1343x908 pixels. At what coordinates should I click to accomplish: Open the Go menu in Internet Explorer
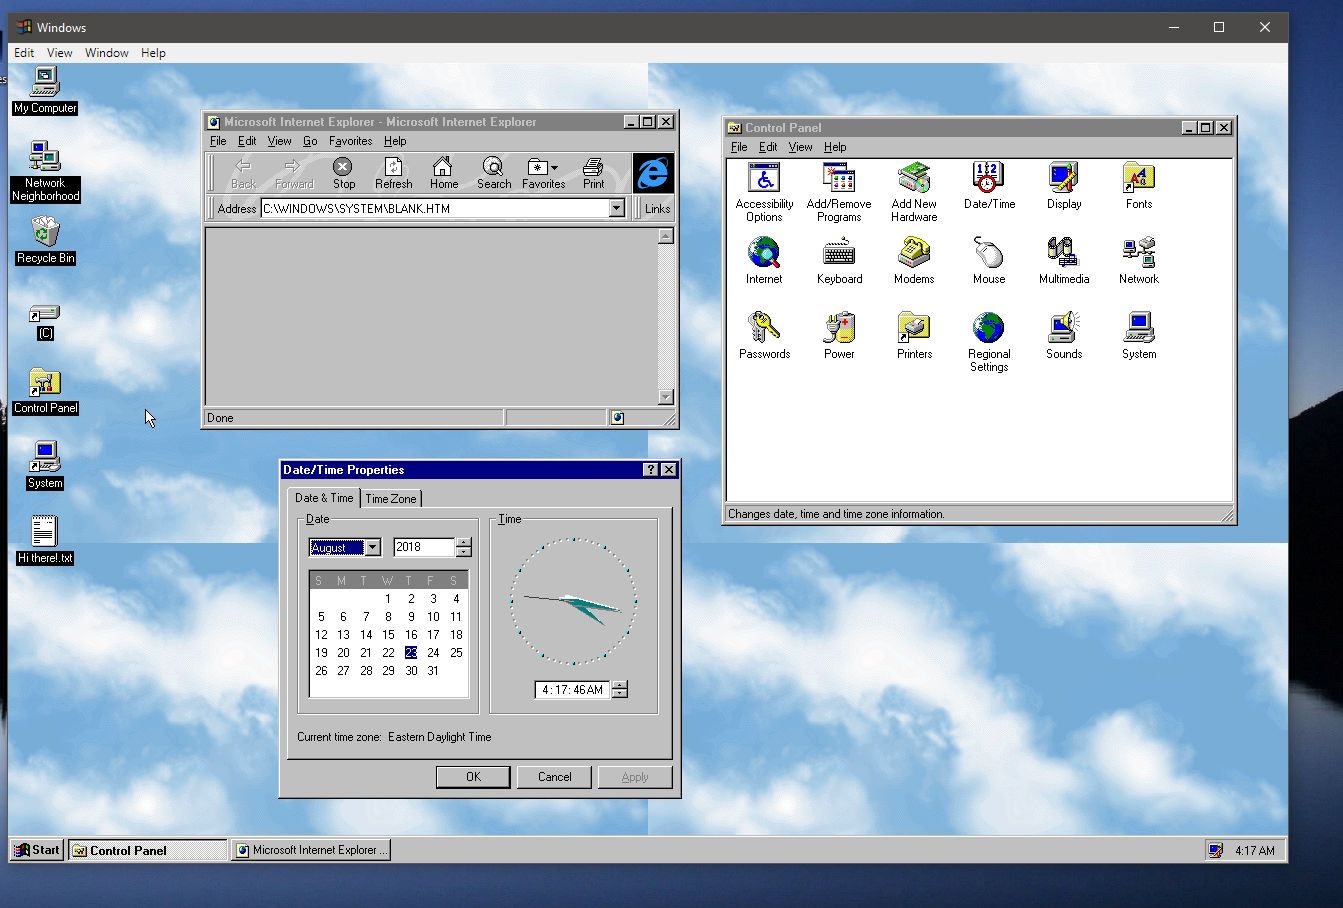(x=310, y=141)
